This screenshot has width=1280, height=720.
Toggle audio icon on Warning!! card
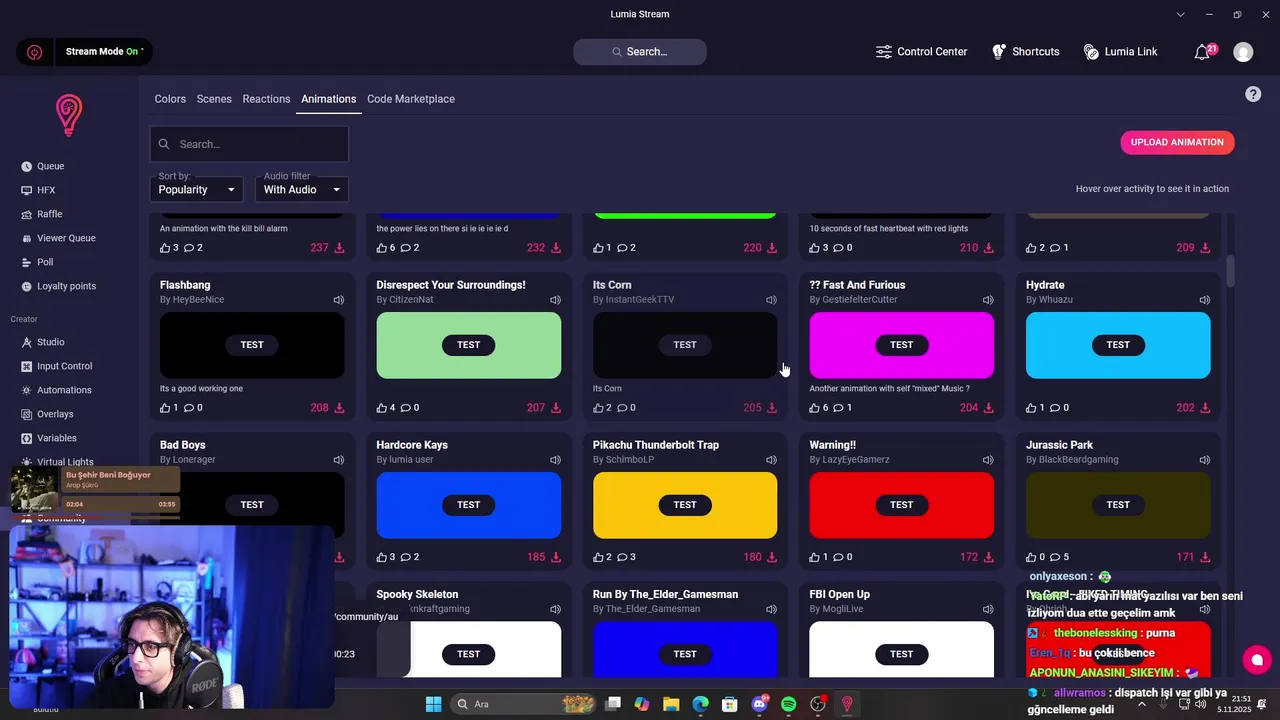[x=988, y=460]
